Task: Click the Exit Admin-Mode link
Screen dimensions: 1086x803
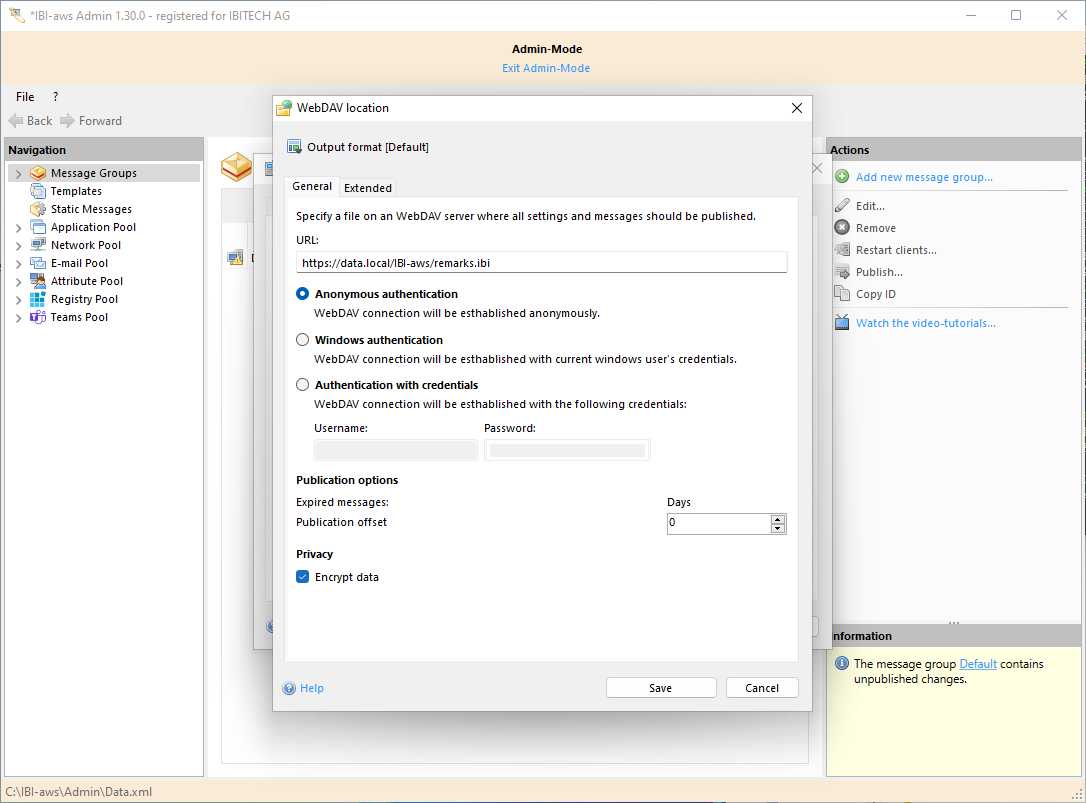Action: point(546,67)
